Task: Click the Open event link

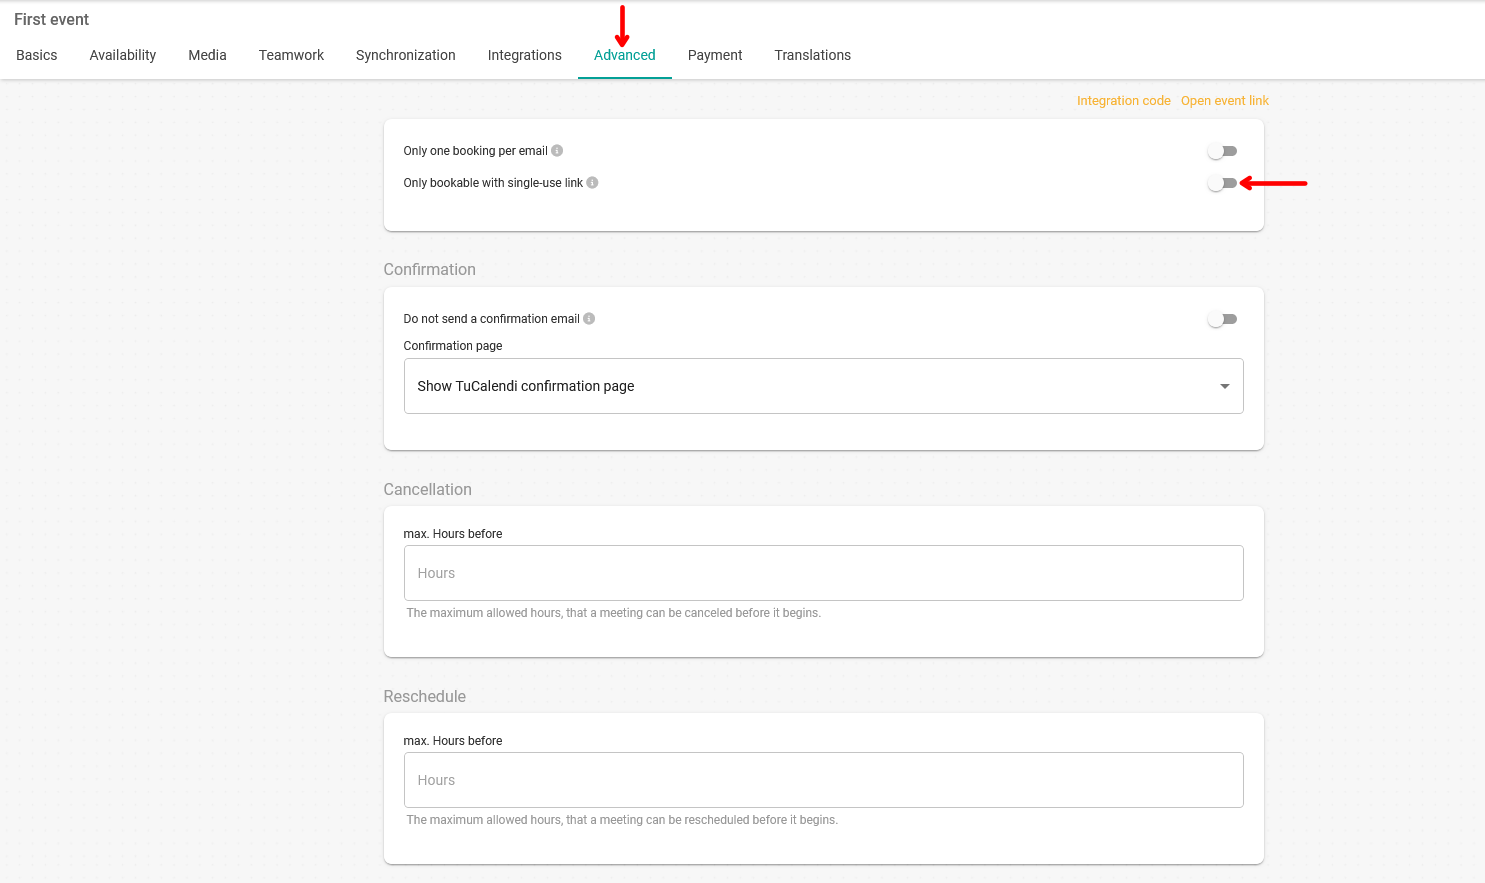Action: [x=1224, y=101]
